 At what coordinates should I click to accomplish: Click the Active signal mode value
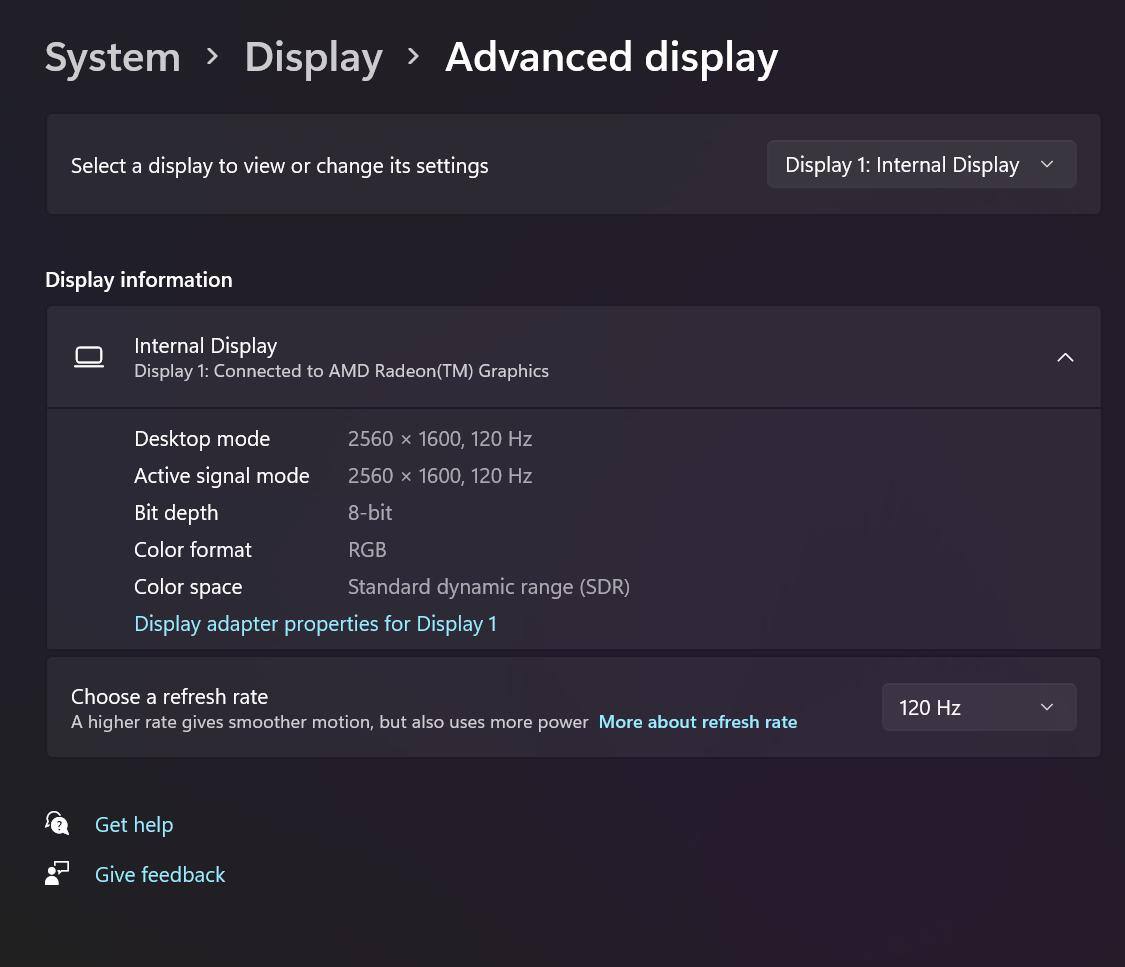pyautogui.click(x=439, y=476)
